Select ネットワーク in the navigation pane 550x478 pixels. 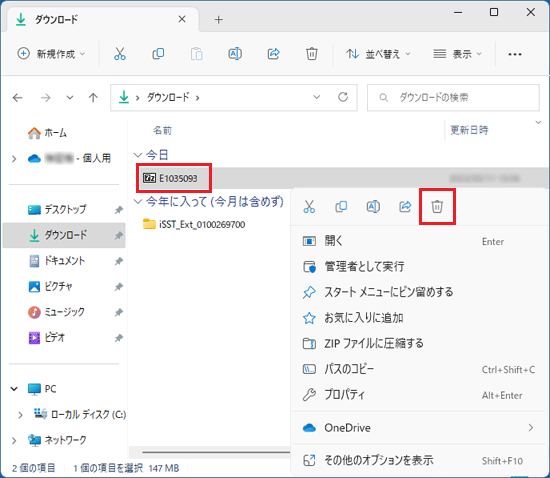click(x=57, y=440)
